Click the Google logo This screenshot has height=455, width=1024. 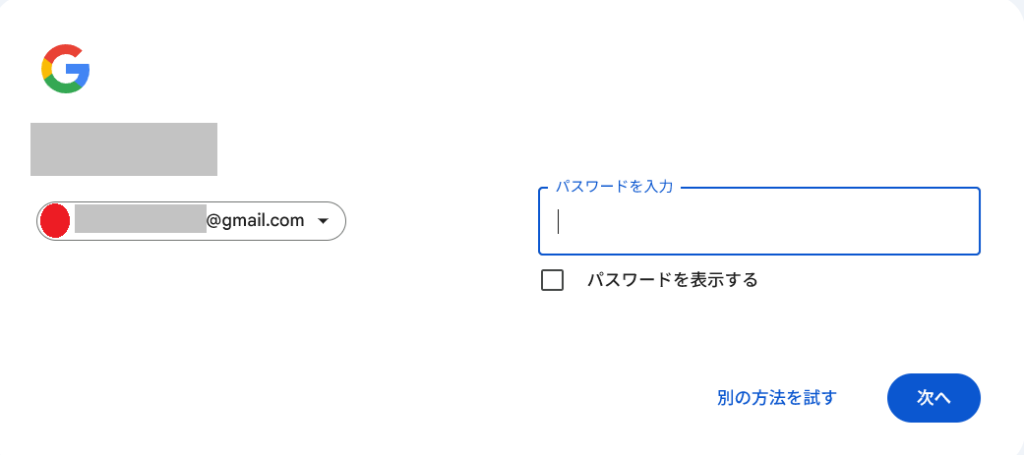tap(66, 69)
